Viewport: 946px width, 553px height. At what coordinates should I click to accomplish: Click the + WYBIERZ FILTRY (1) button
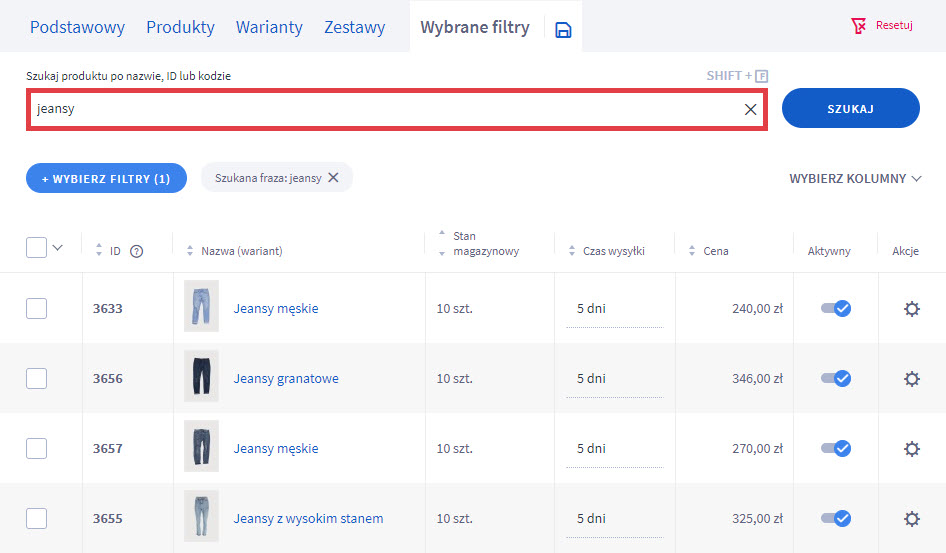click(x=106, y=179)
